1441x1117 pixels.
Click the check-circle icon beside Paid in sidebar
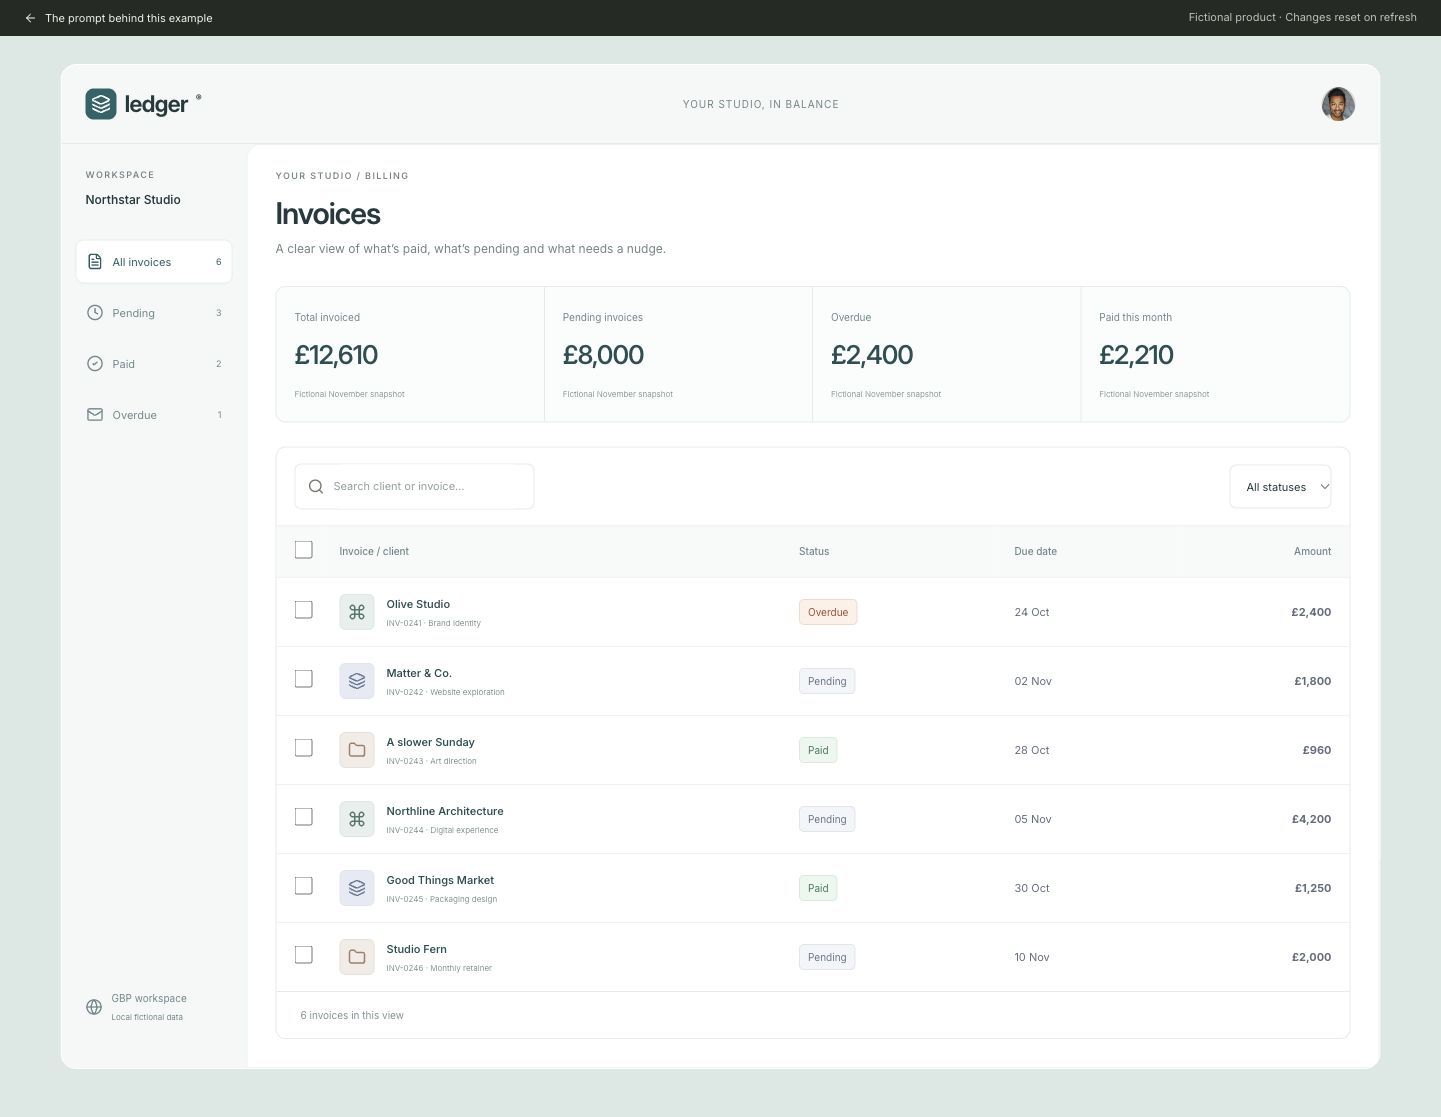(x=95, y=364)
